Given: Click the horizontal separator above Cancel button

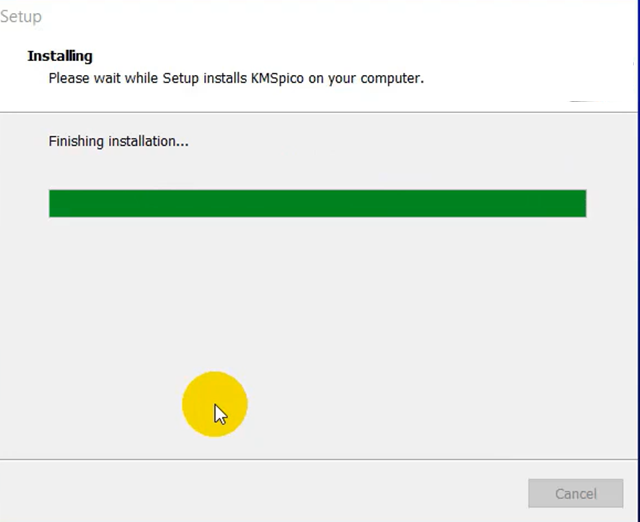Looking at the screenshot, I should (320, 460).
